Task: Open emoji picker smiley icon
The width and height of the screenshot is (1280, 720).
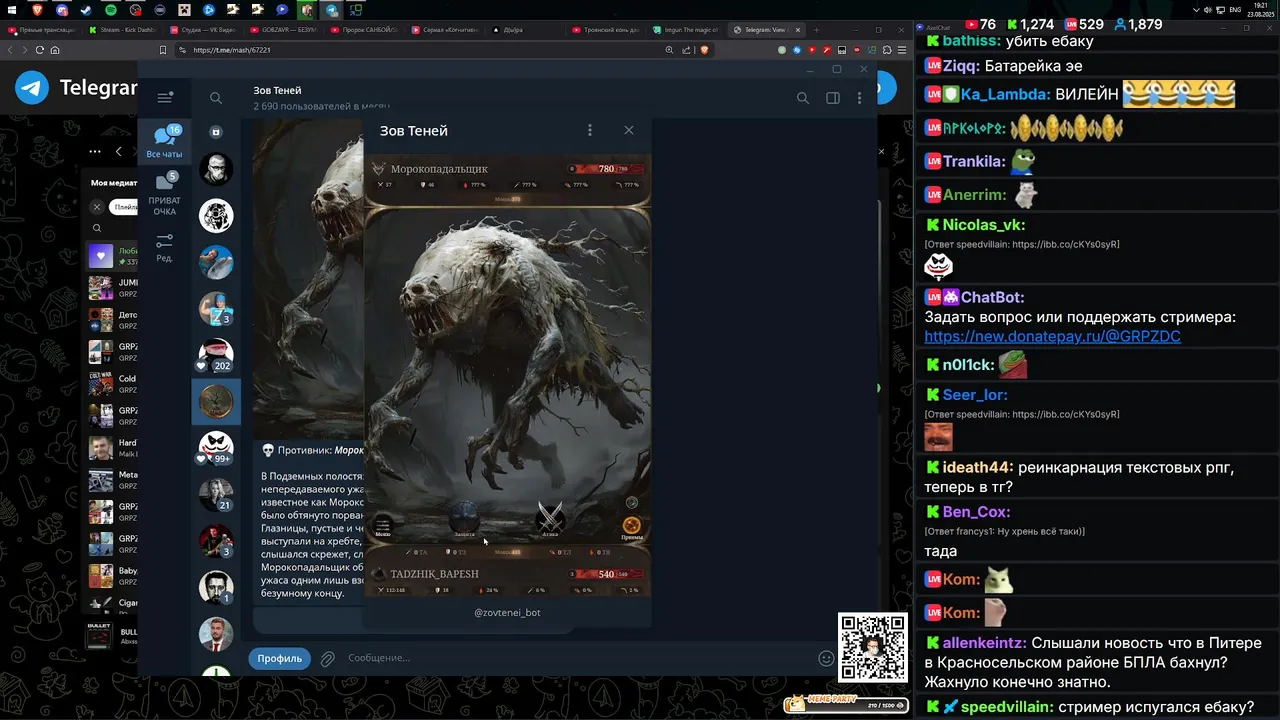Action: tap(826, 658)
